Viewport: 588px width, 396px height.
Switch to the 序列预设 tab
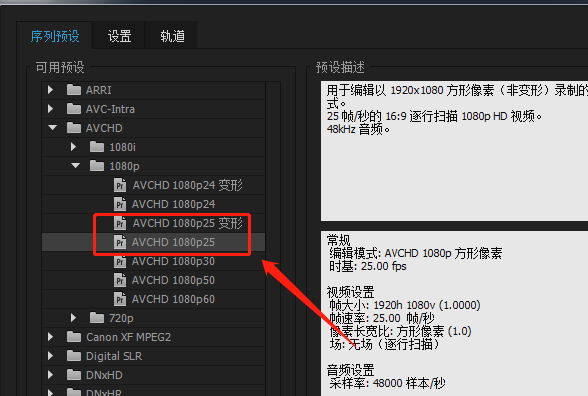(55, 36)
